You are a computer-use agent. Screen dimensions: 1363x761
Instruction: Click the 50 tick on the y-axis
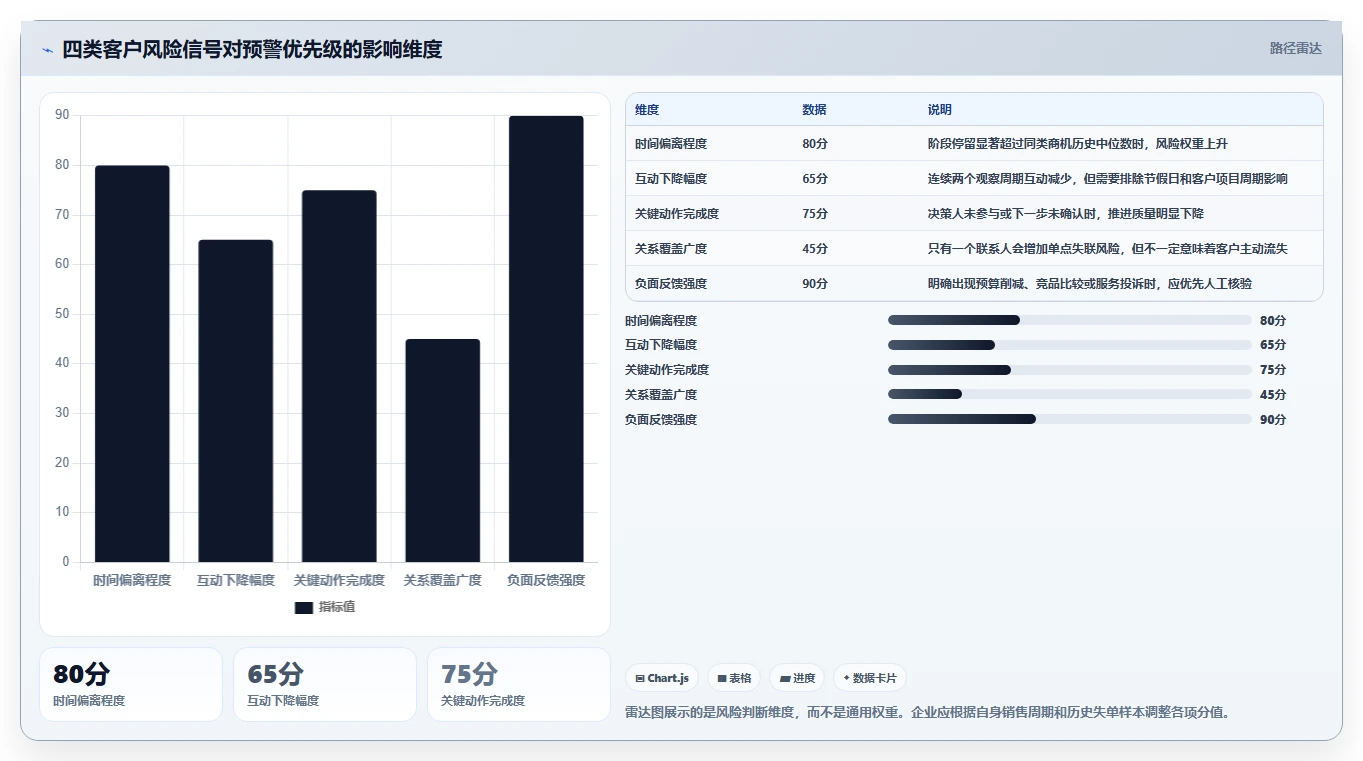(x=62, y=314)
